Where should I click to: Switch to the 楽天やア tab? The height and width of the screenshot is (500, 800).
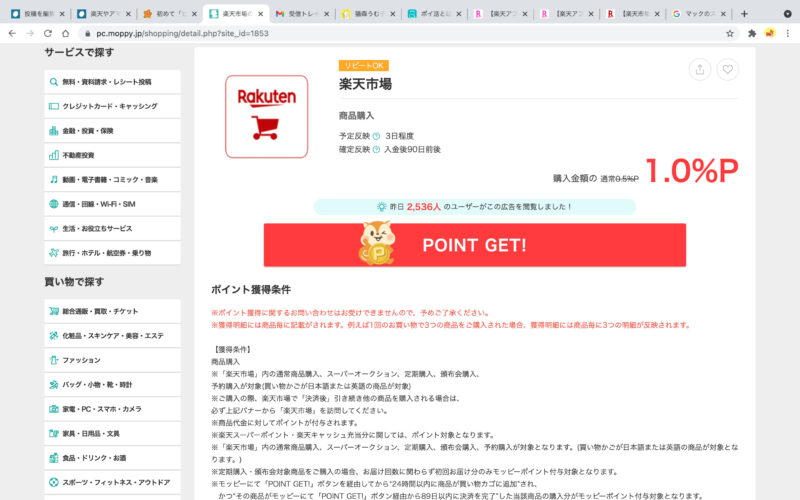coord(103,14)
